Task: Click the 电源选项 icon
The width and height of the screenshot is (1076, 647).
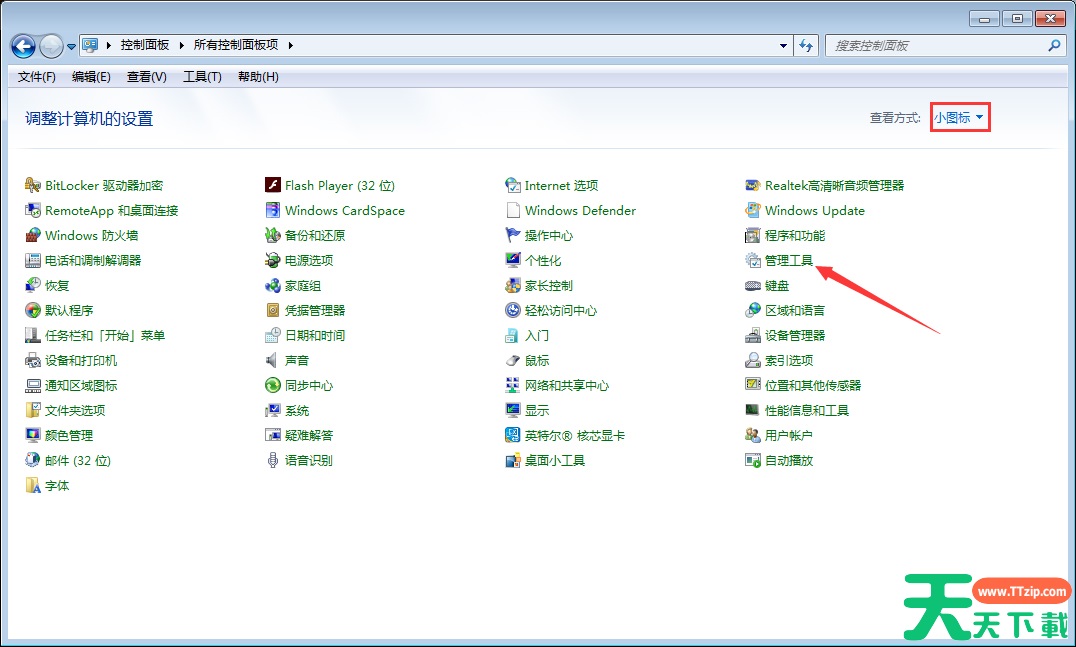Action: point(273,260)
